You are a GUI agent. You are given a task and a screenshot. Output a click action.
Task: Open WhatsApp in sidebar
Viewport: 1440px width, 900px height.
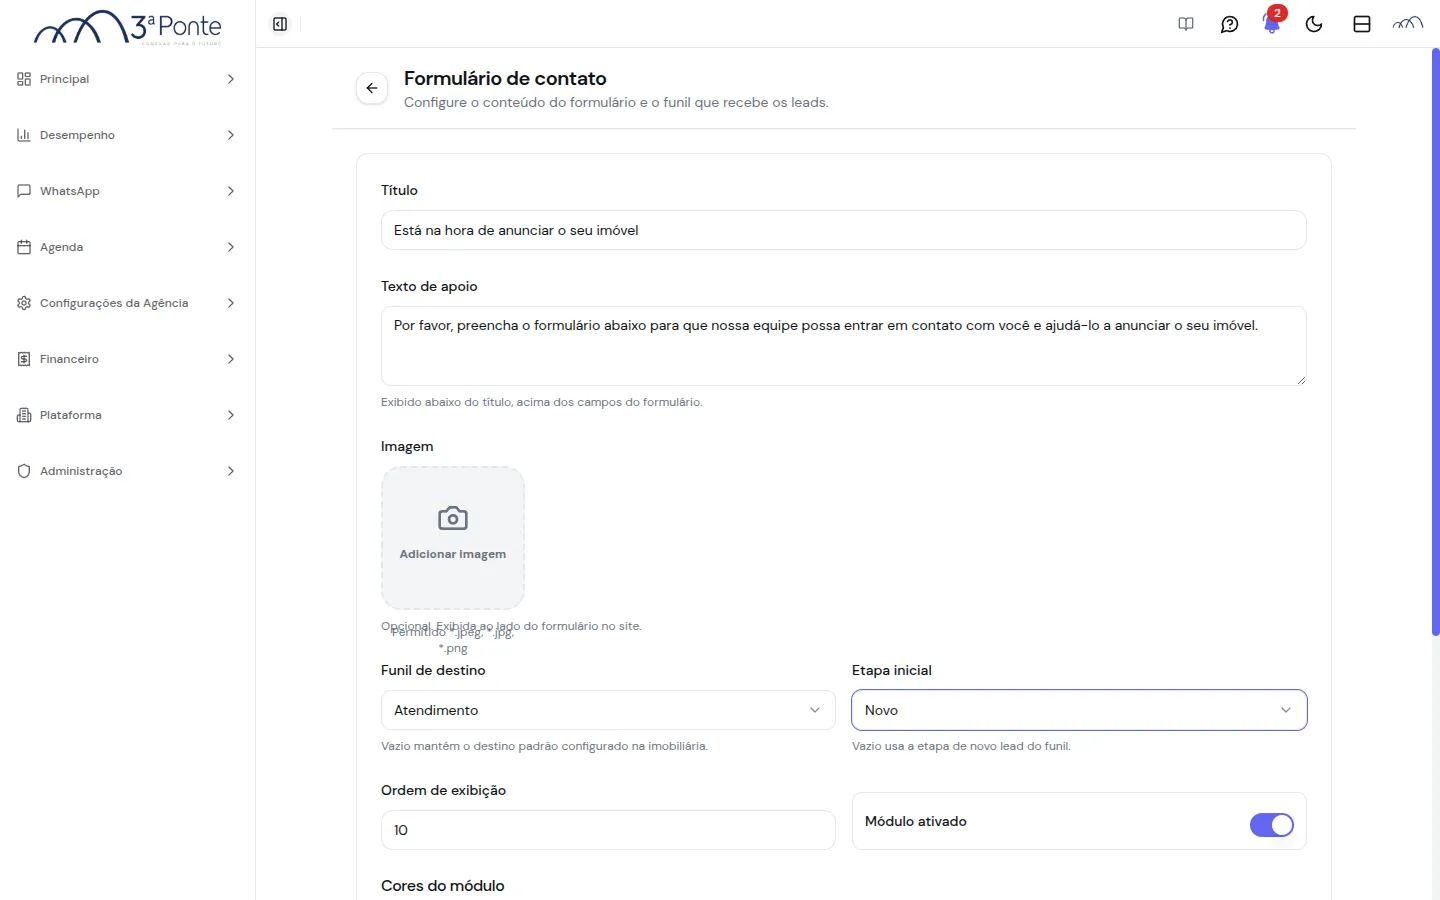click(x=127, y=191)
